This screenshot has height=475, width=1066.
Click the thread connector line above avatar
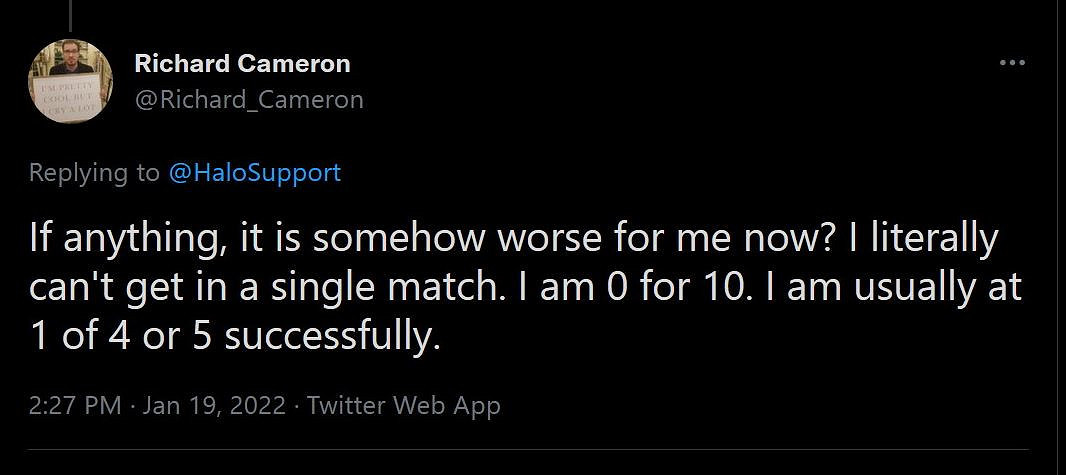pos(70,14)
